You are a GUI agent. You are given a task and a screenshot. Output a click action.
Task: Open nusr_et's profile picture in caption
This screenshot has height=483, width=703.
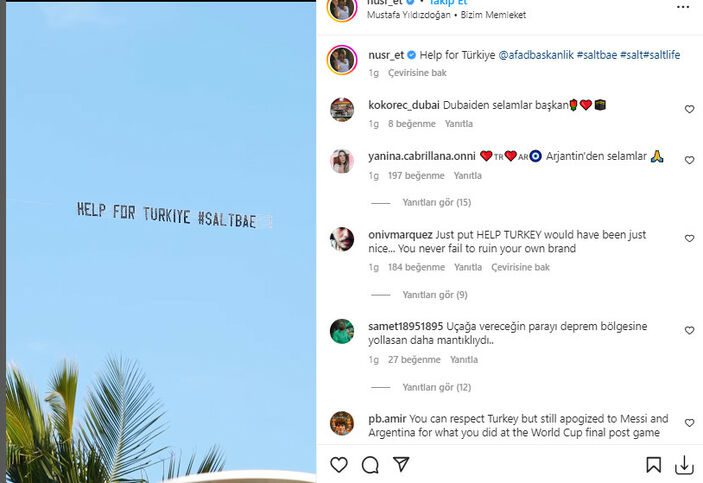(342, 60)
